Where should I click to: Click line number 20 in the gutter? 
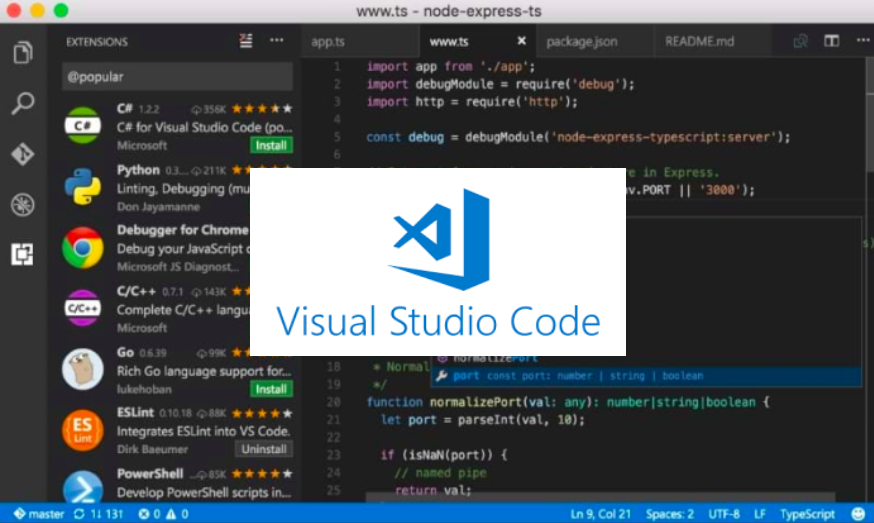[333, 402]
